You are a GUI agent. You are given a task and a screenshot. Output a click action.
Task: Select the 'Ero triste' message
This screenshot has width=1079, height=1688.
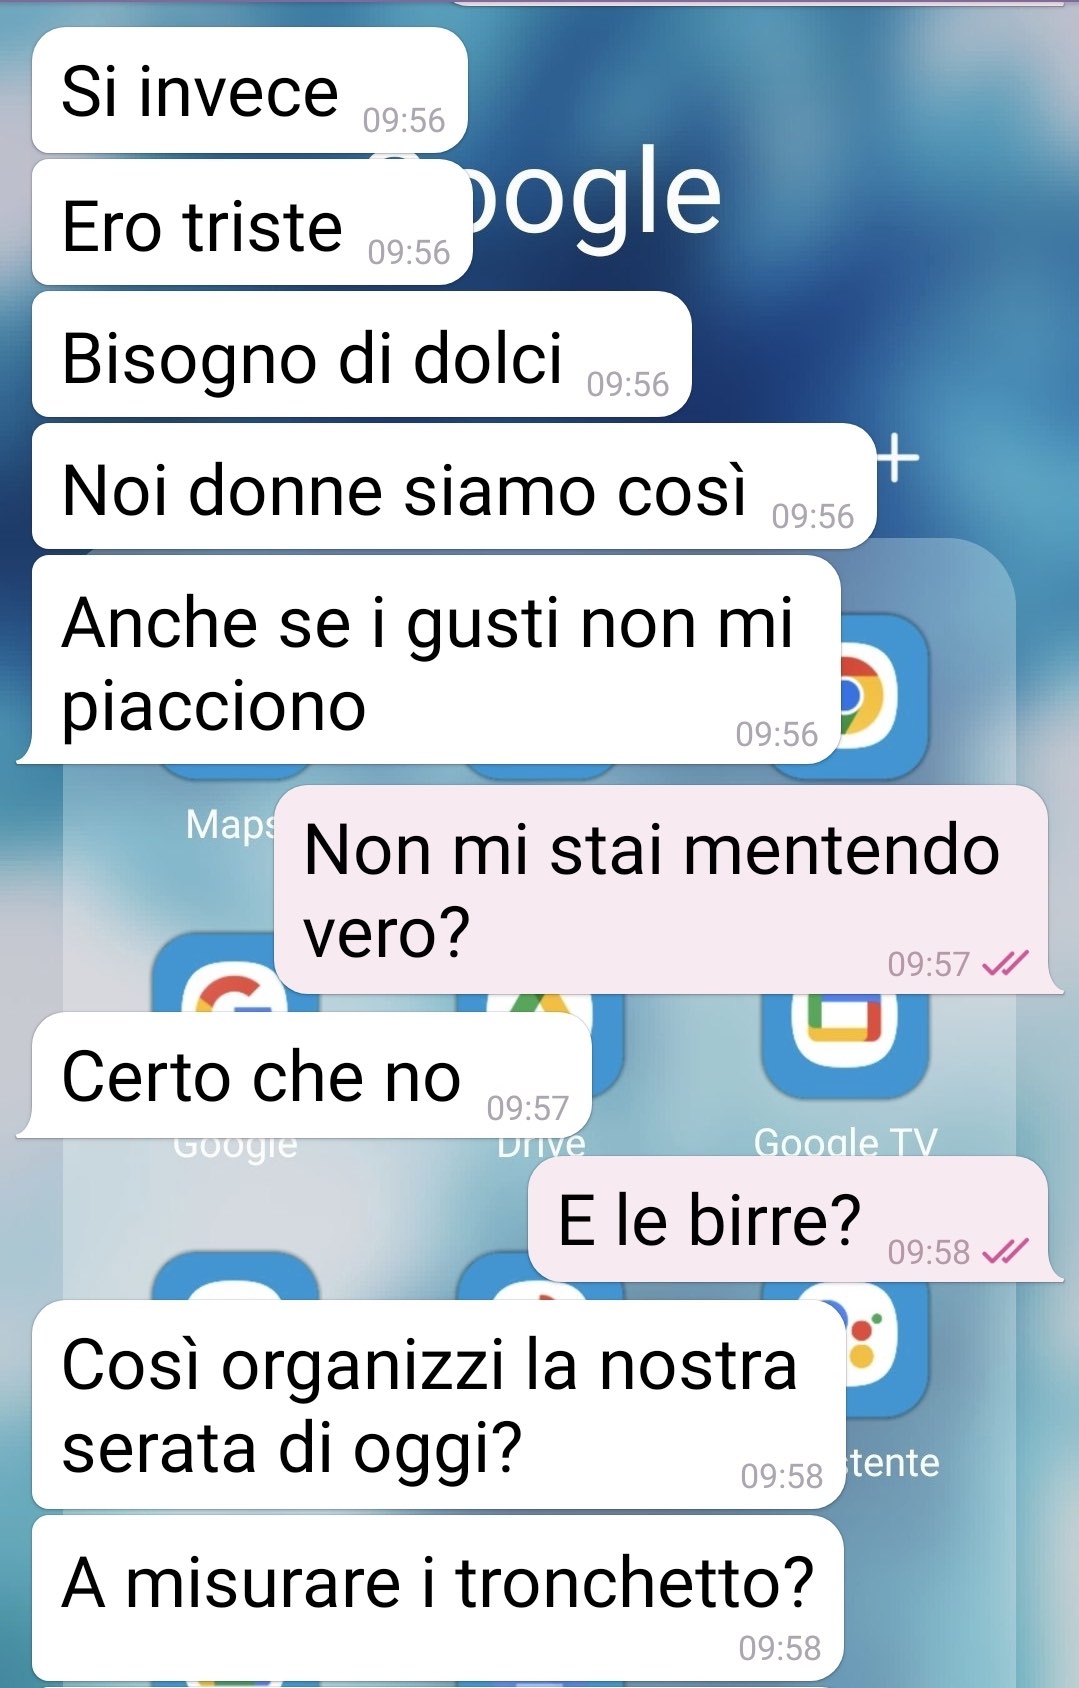(x=252, y=223)
